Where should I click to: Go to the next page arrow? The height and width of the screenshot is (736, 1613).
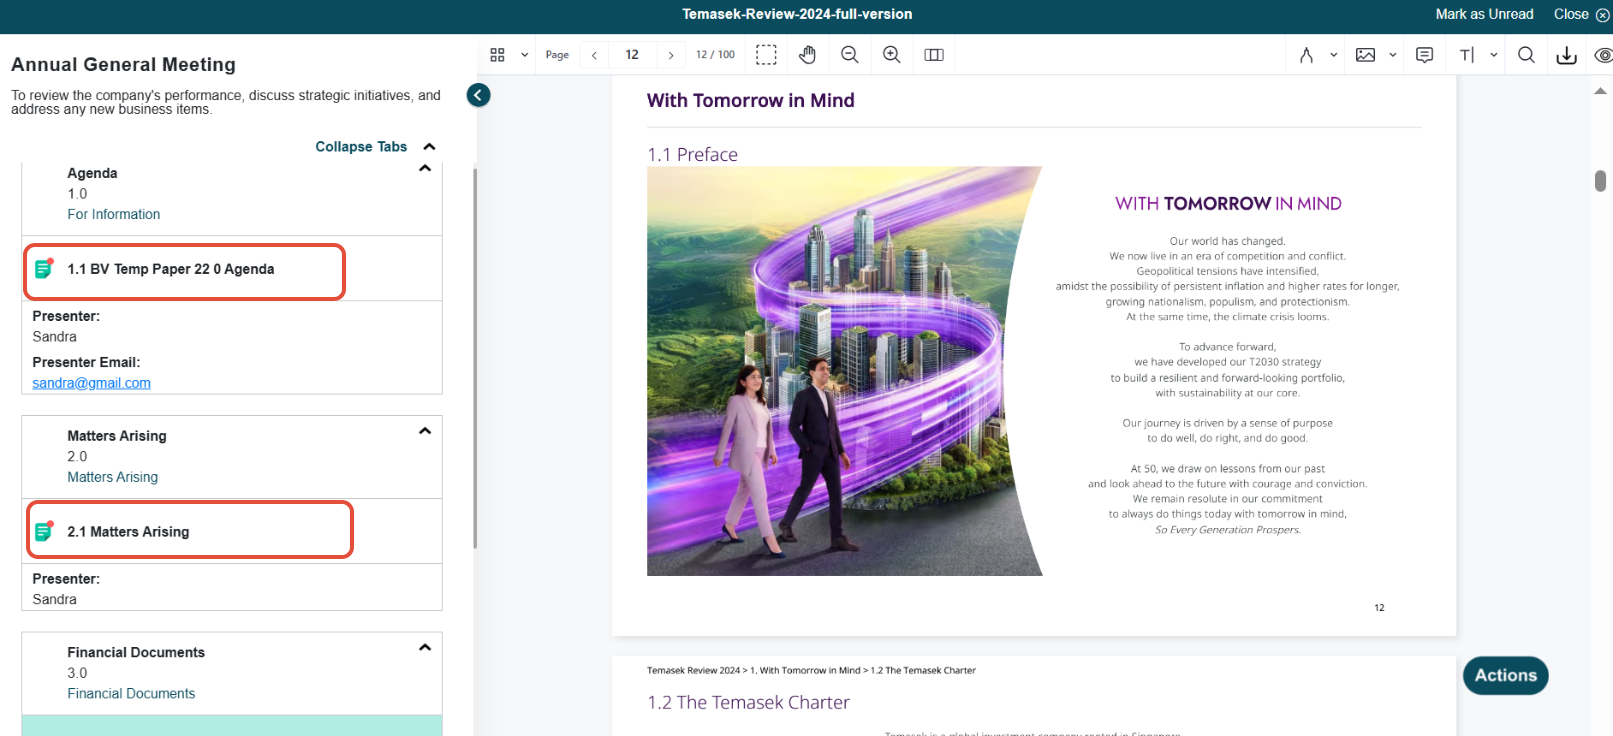671,55
